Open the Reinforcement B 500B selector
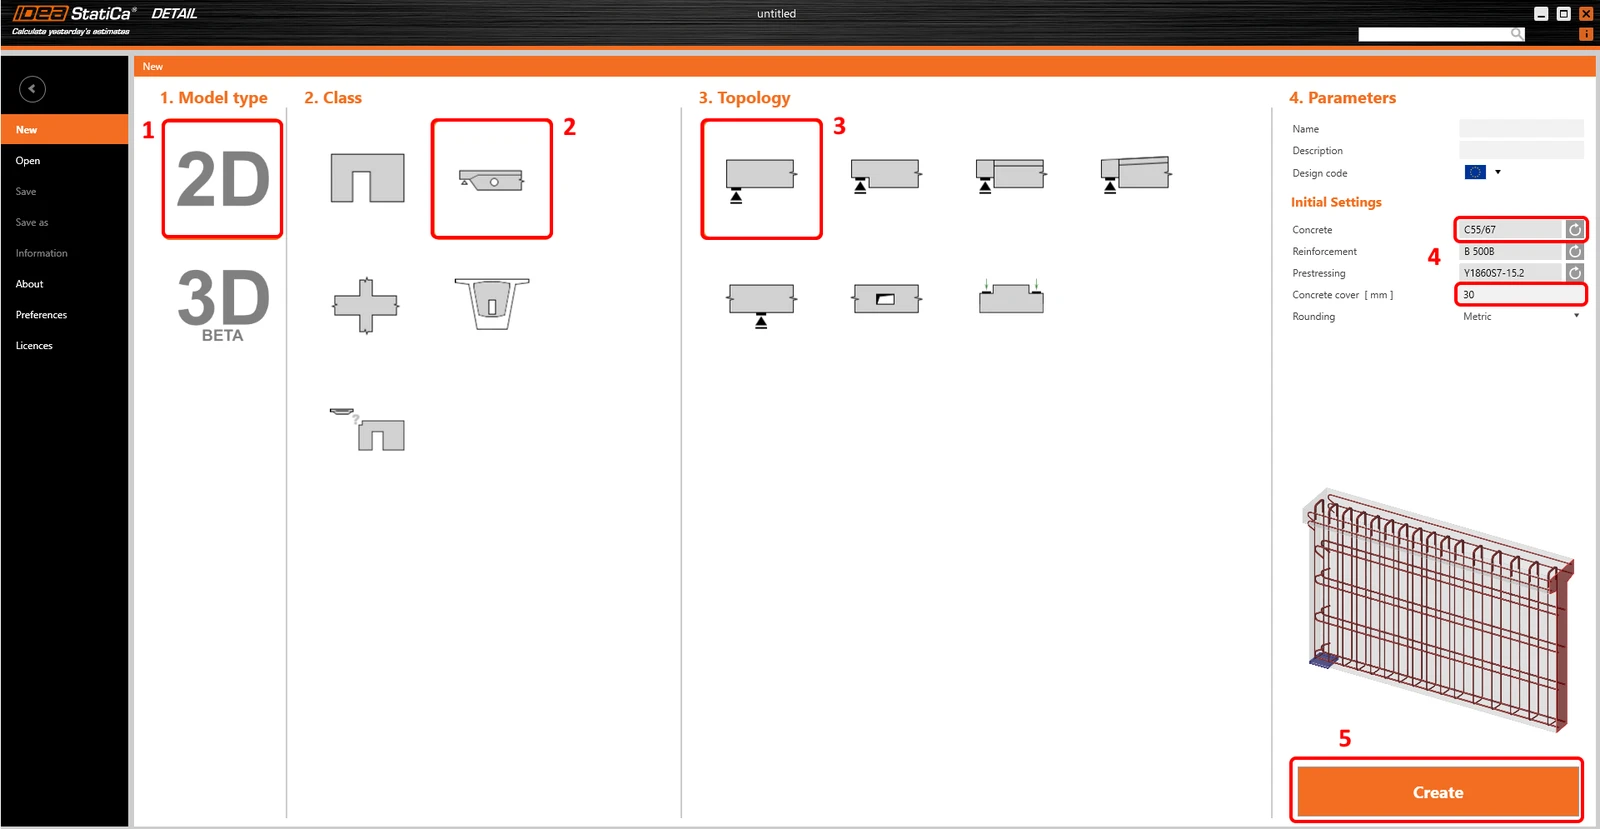The width and height of the screenshot is (1600, 829). (x=1510, y=251)
